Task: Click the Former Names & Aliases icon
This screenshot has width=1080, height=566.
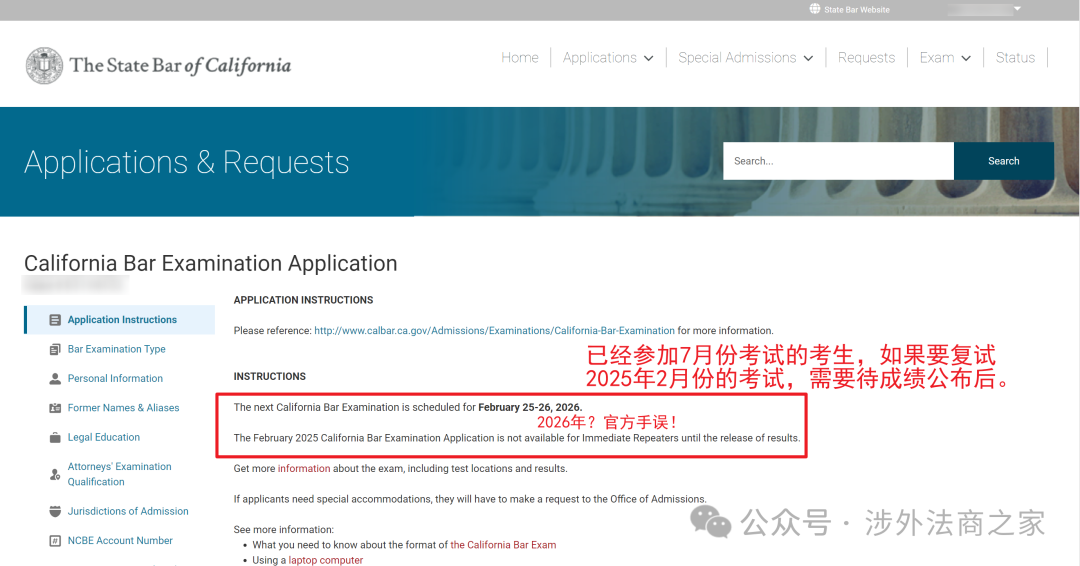Action: 55,408
